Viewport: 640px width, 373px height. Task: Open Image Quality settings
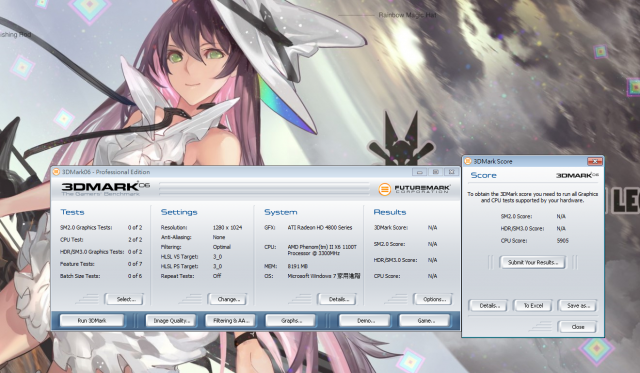(171, 321)
